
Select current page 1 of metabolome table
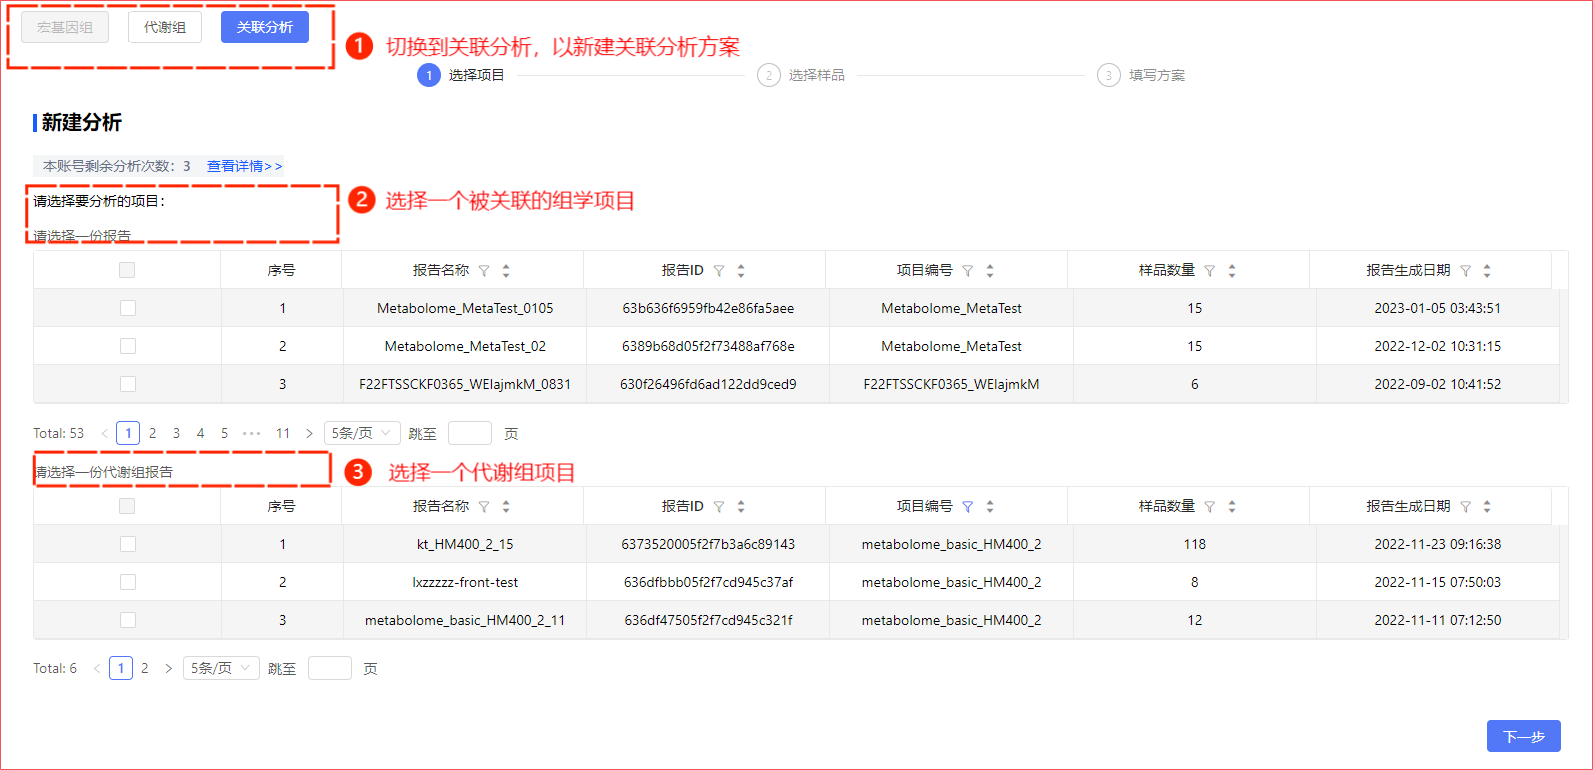coord(121,668)
